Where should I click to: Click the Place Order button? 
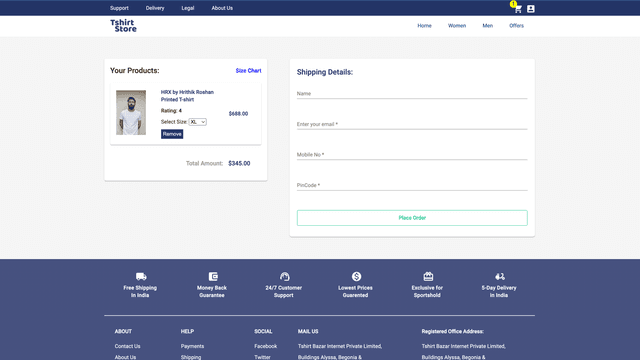tap(412, 218)
